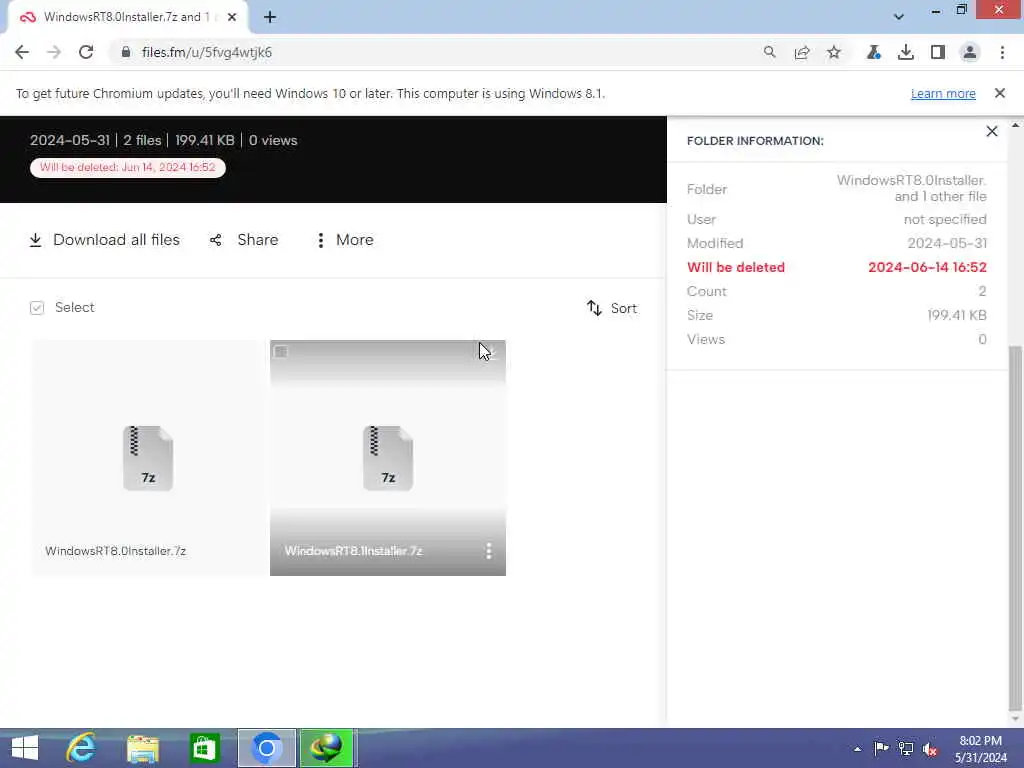Screen dimensions: 1024x768
Task: Tick the Select all checkbox
Action: pos(37,308)
